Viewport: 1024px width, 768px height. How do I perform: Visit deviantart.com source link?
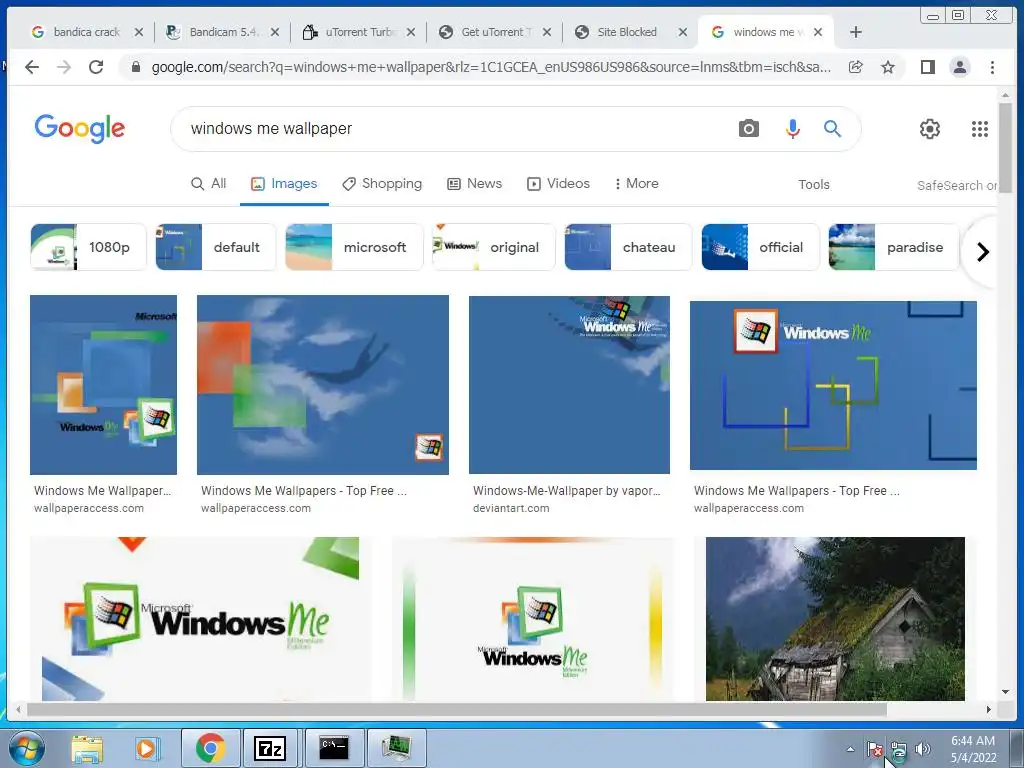(511, 508)
